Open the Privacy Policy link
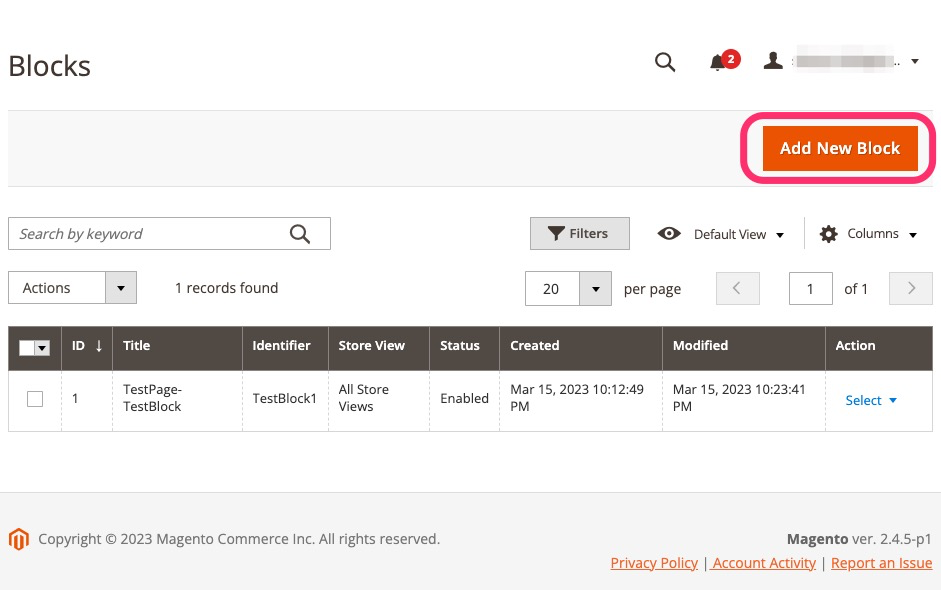Image resolution: width=941 pixels, height=590 pixels. 653,563
